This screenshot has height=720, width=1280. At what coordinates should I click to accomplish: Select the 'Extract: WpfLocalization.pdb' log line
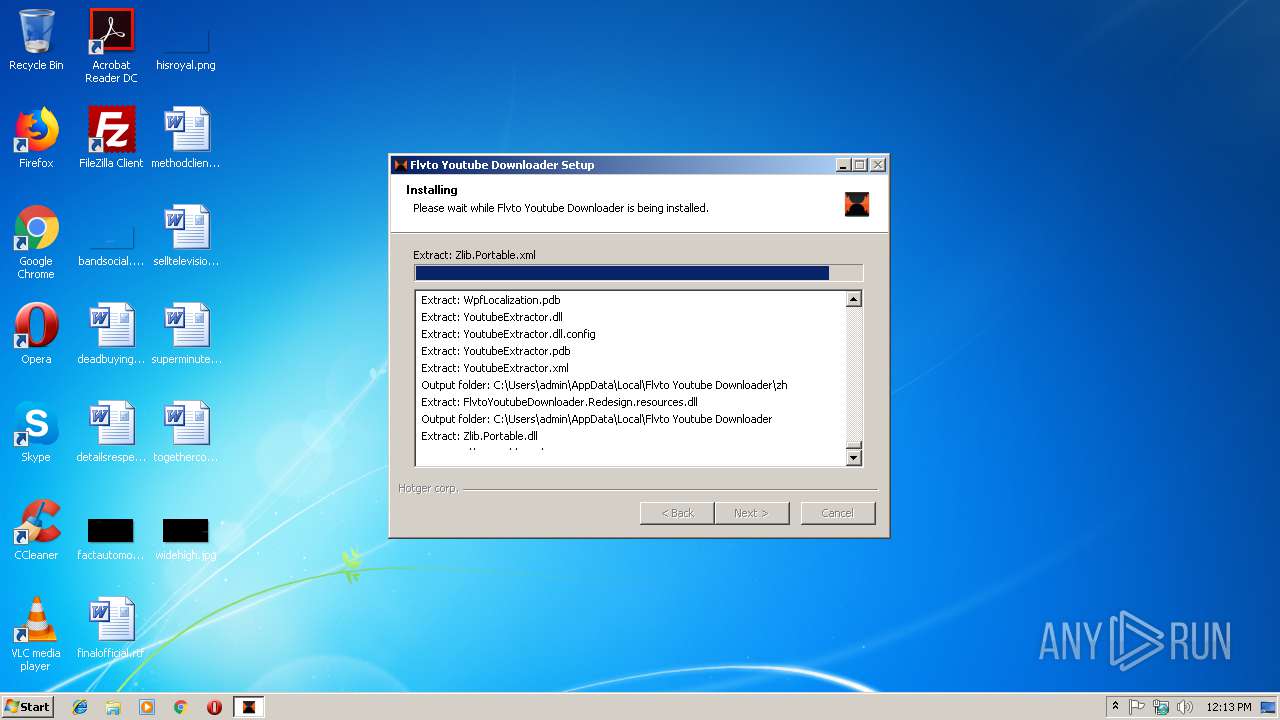(490, 300)
